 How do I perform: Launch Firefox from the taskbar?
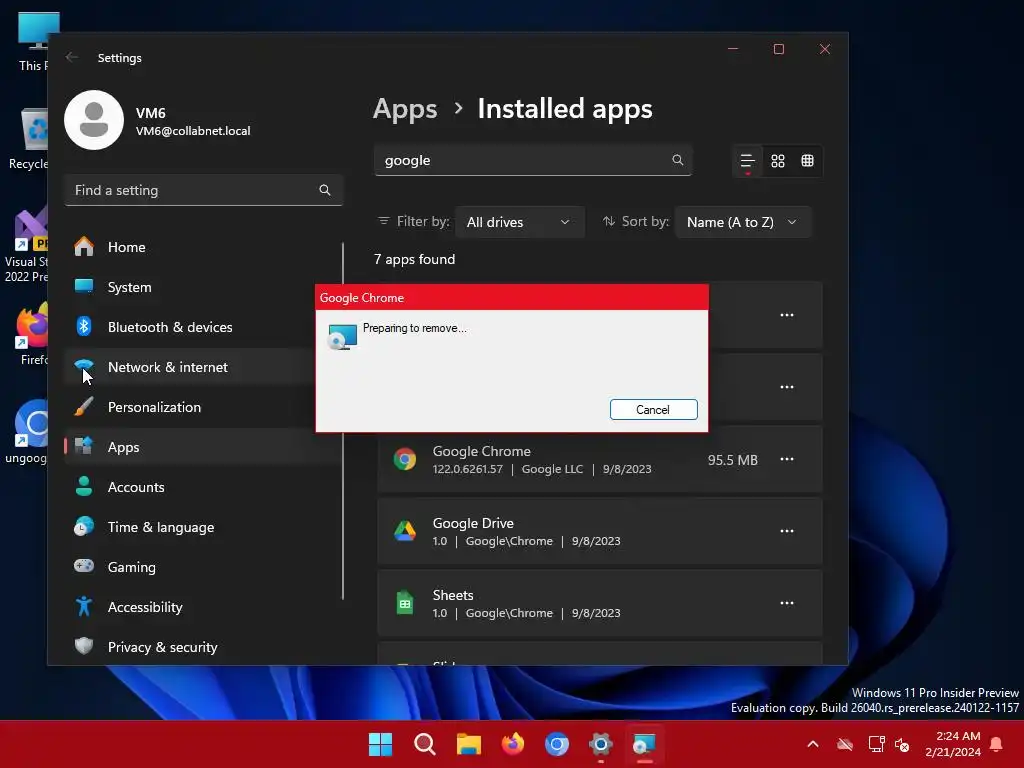point(513,744)
